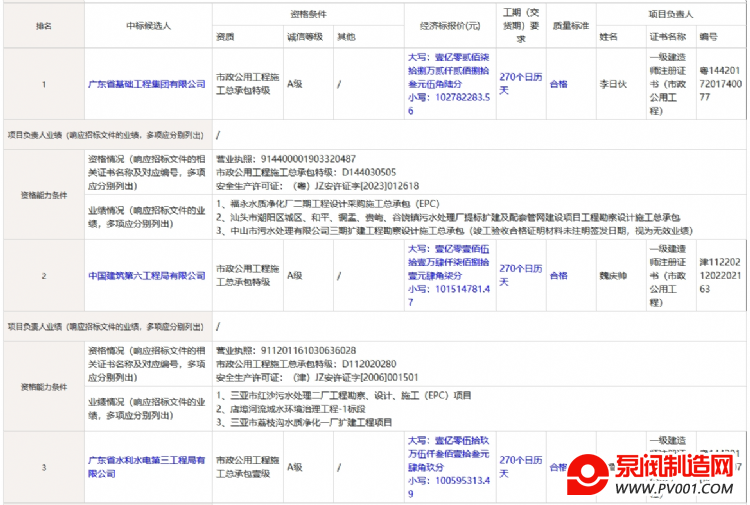Select 店埠河流域水环境治理工程-1标段 entry
The image size is (750, 505).
[291, 409]
